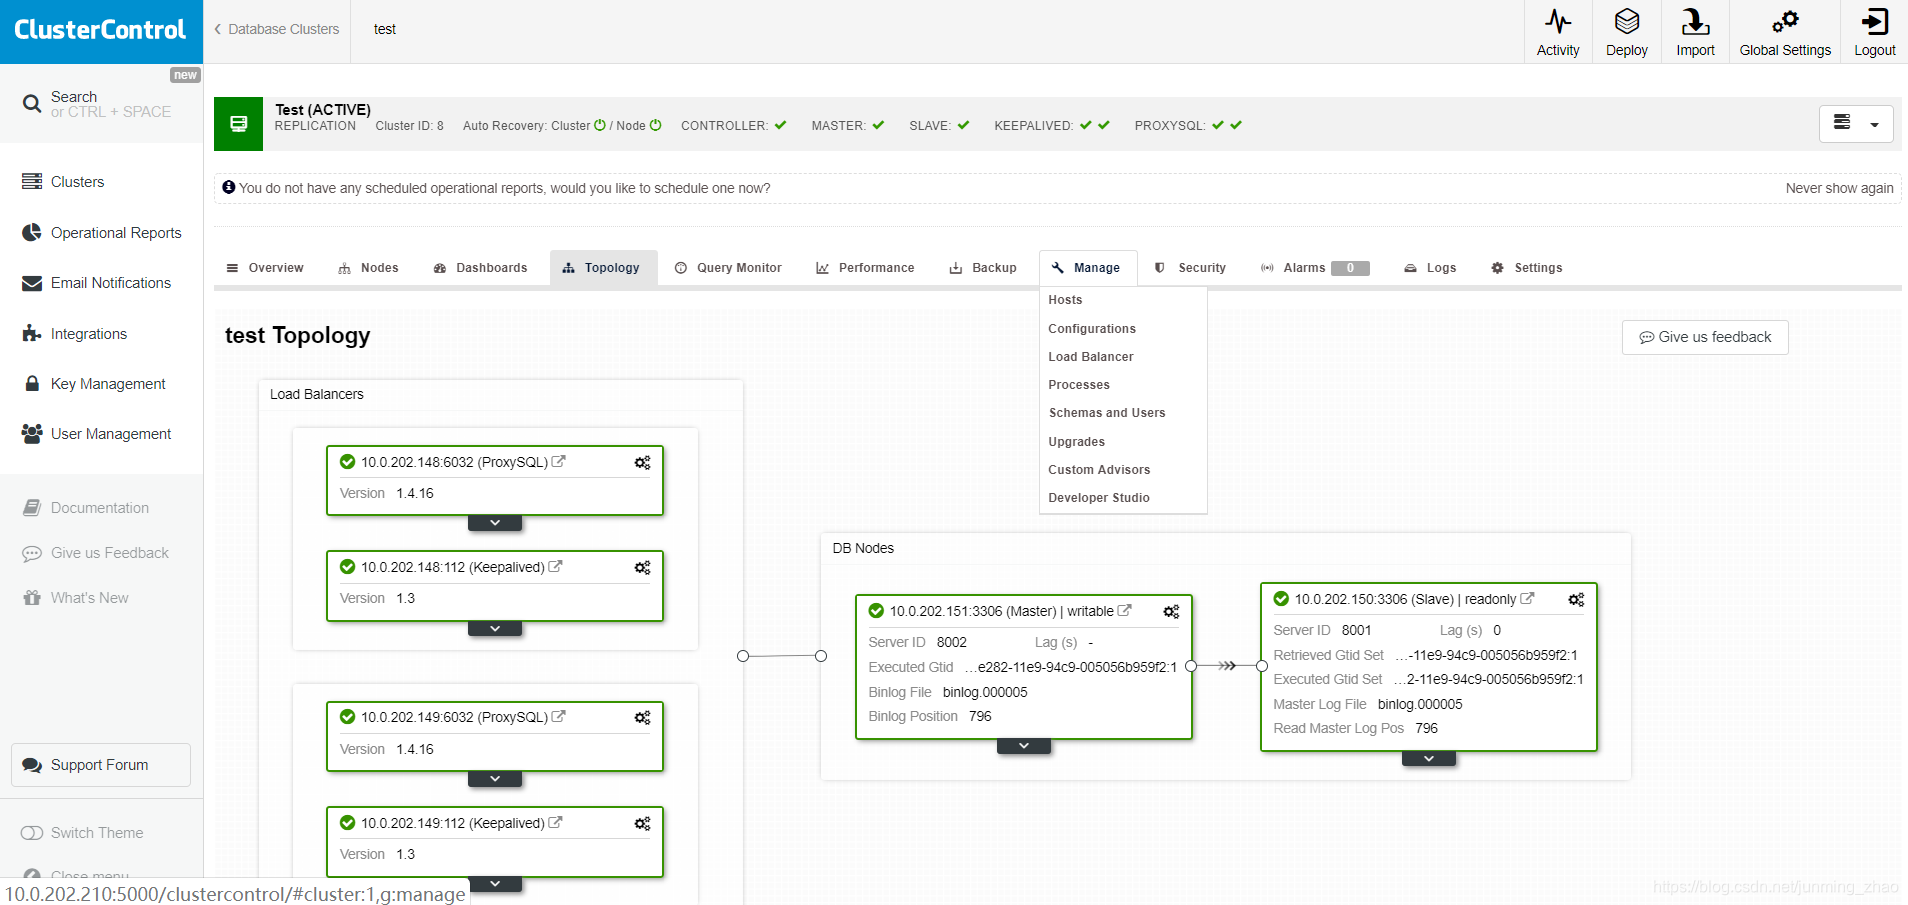
Task: Open gear menu for 10.0.202.149:6032 ProxySQL
Action: 642,717
